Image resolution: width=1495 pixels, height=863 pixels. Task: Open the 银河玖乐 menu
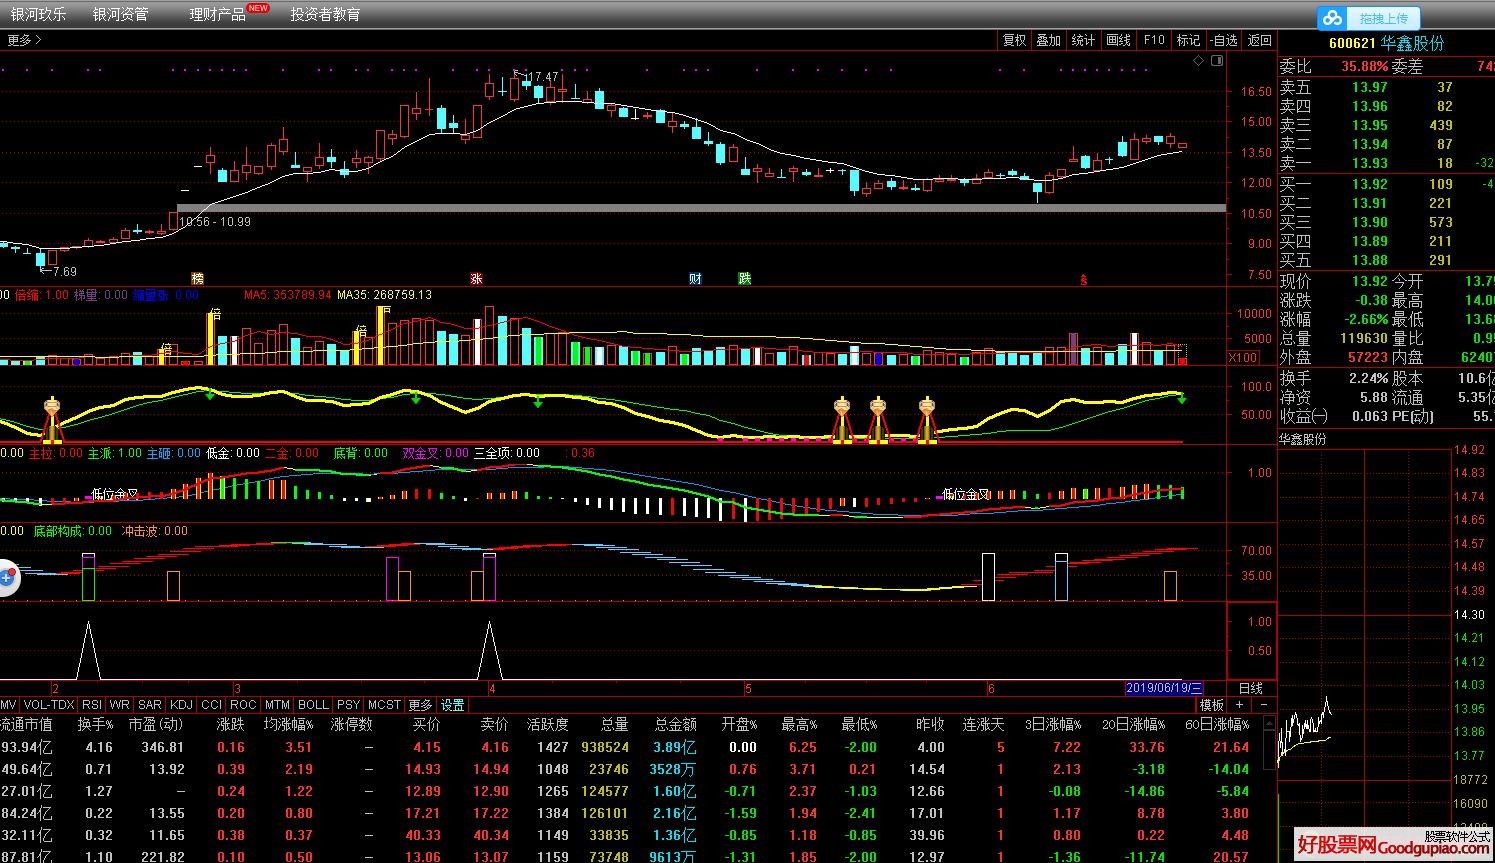(39, 14)
